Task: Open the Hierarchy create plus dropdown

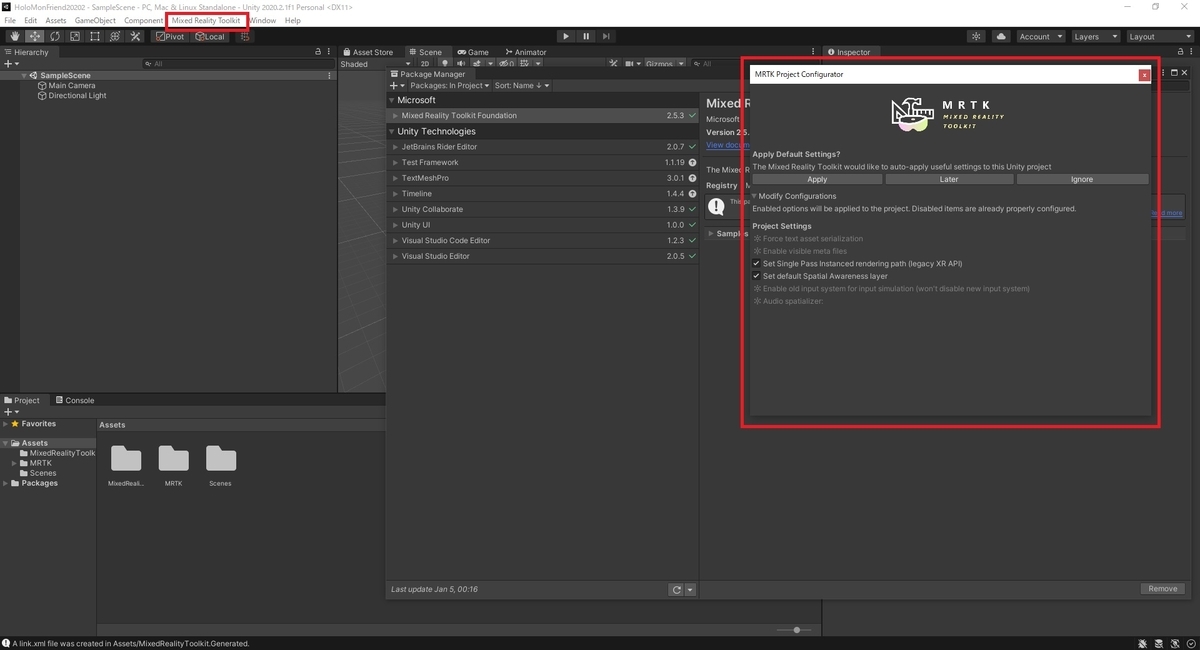Action: point(12,64)
